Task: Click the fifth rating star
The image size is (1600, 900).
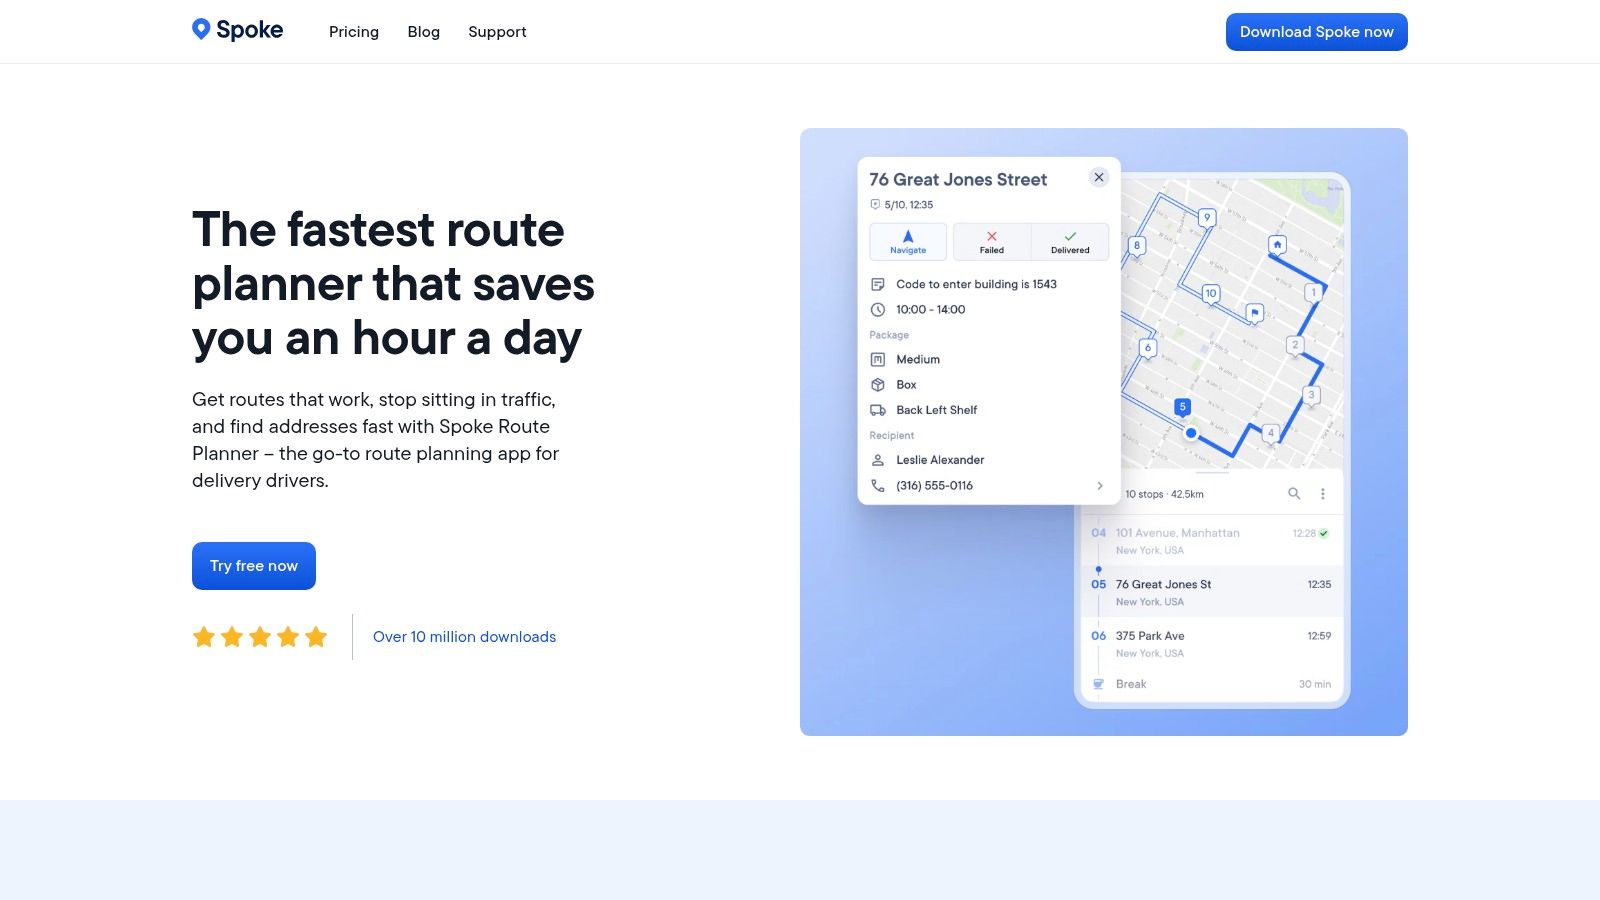Action: tap(317, 636)
